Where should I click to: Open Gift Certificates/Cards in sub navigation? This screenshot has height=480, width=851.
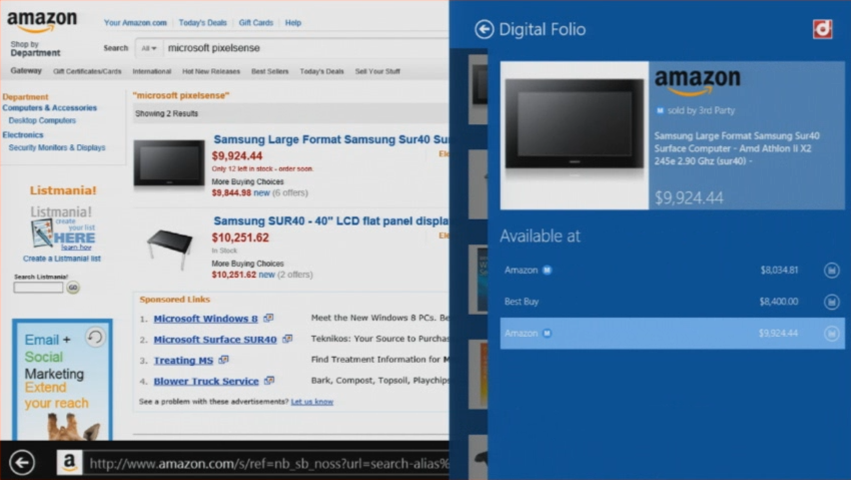point(87,71)
